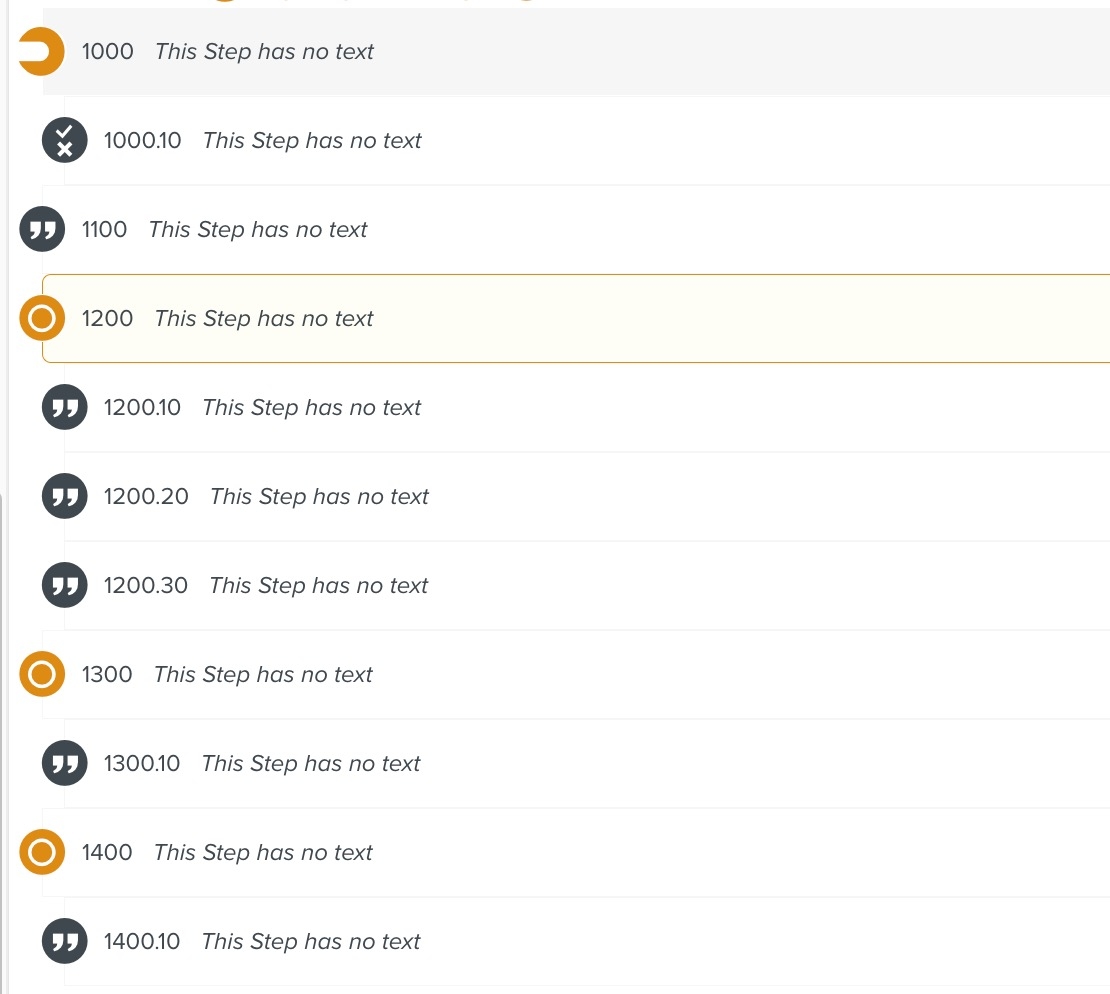
Task: Click the quote icon of step 1100
Action: 42,230
